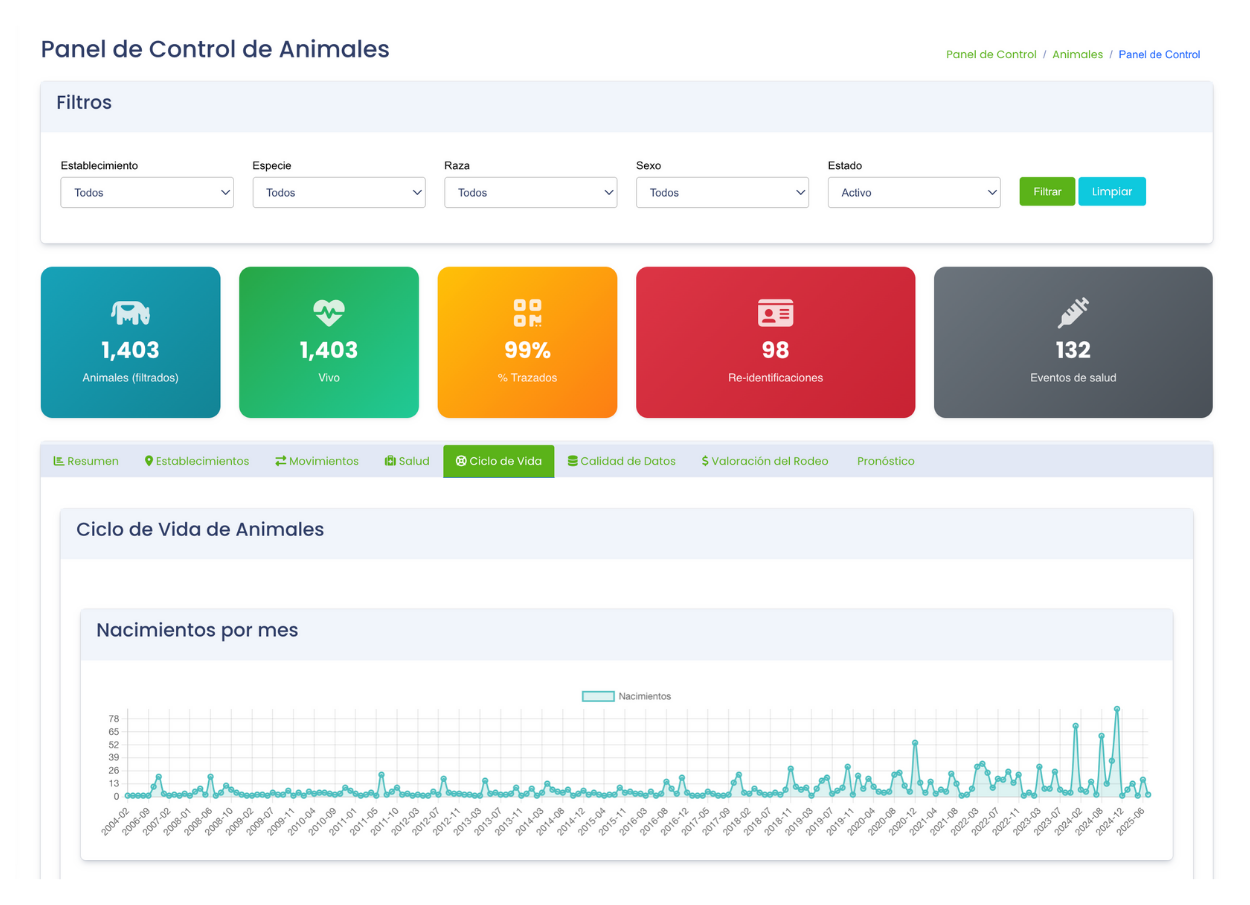Expand the Sexo filter dropdown
Screen dimensions: 1250x905
(x=722, y=193)
